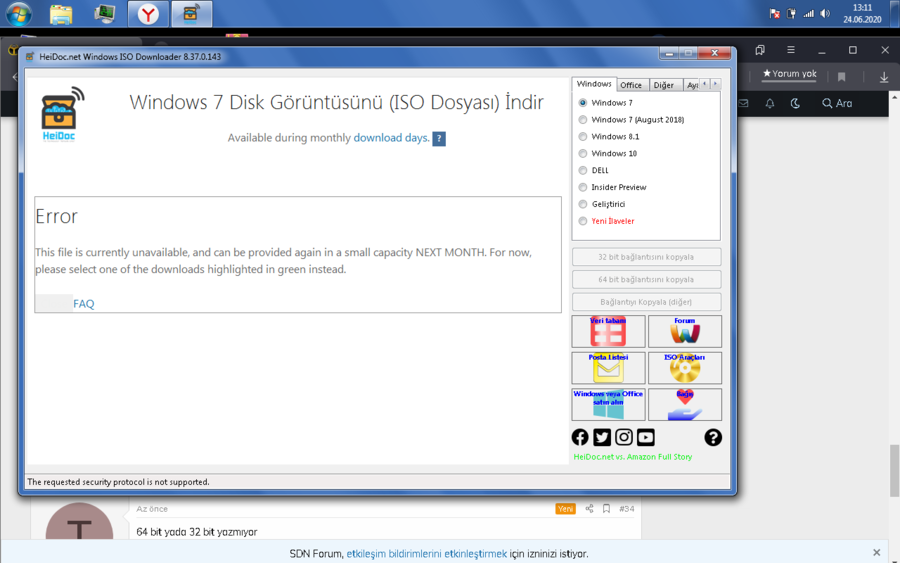Click the status bar security protocol message

(118, 482)
